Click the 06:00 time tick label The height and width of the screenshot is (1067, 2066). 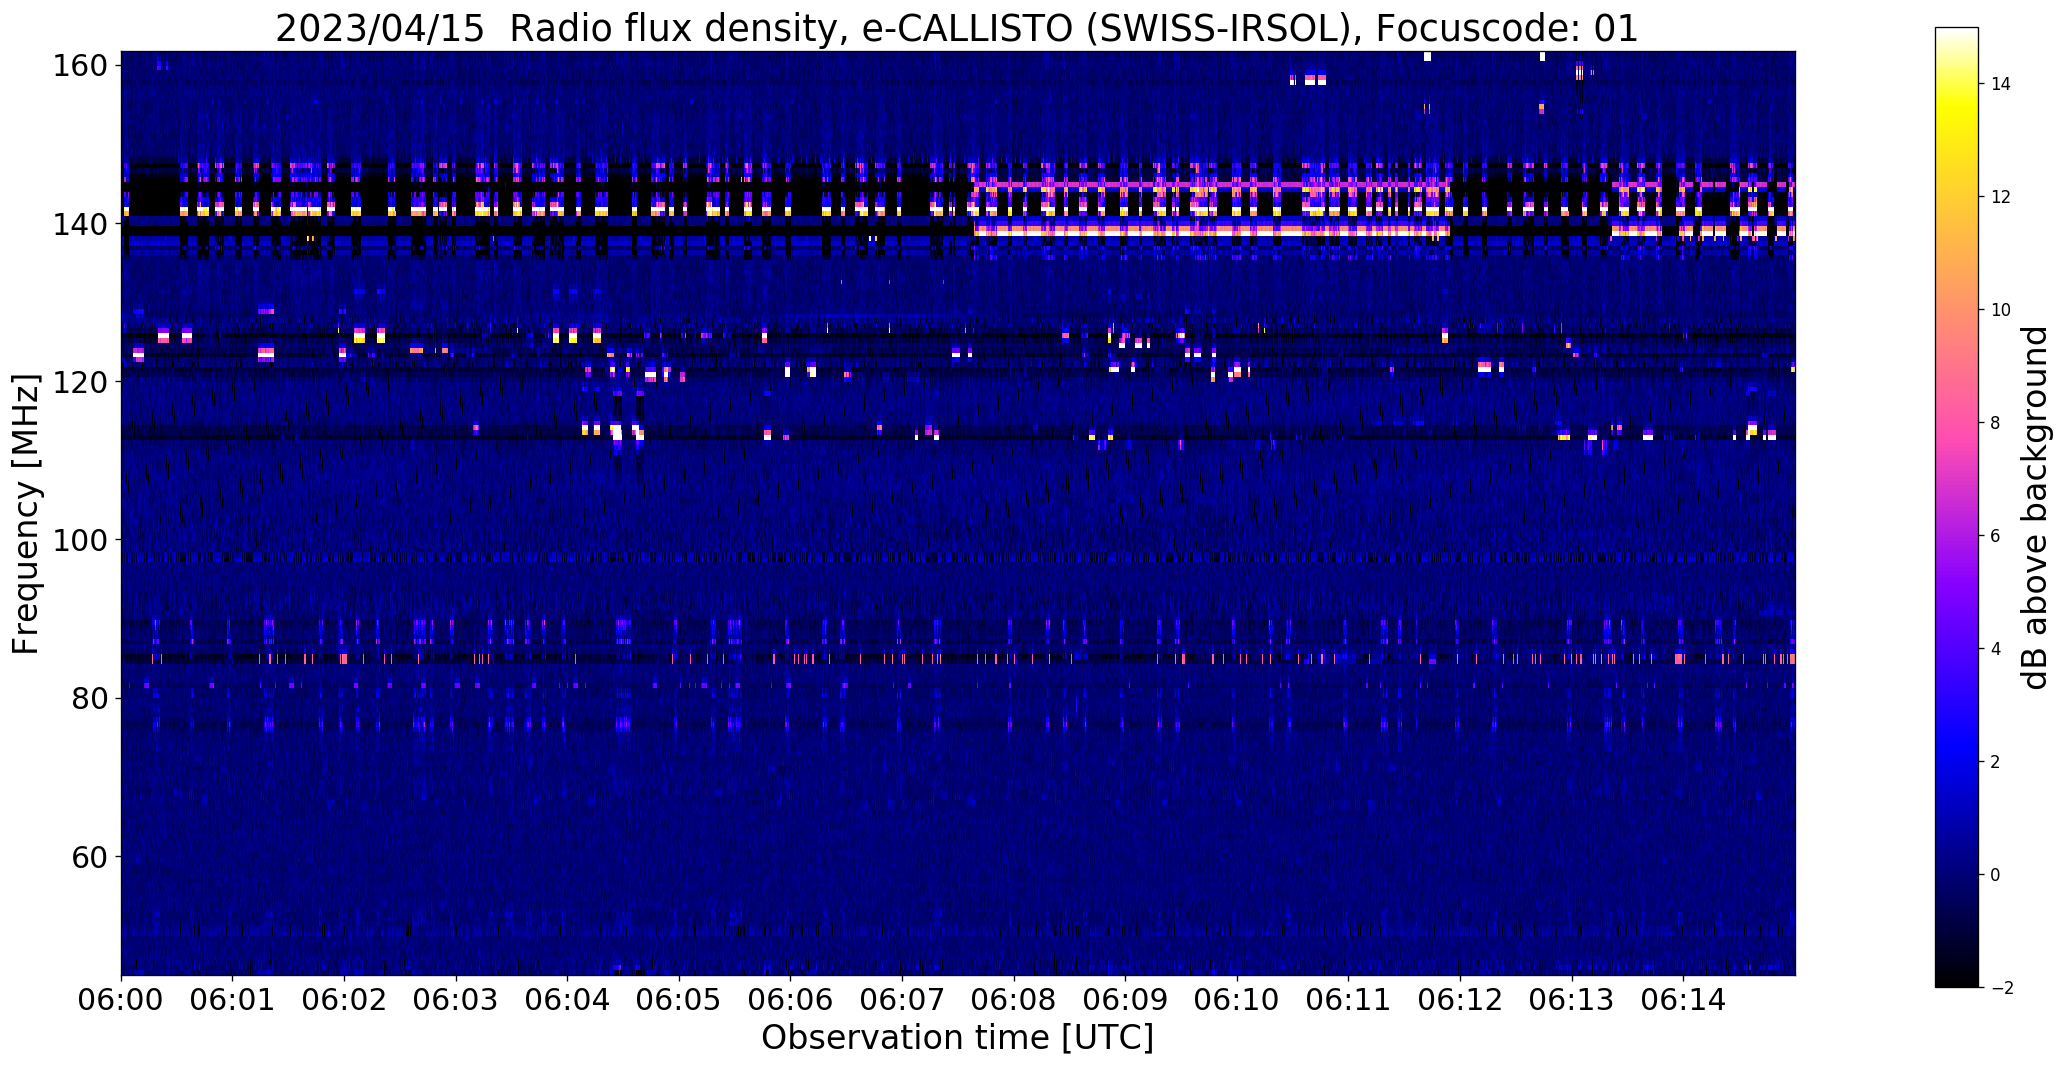[x=121, y=999]
